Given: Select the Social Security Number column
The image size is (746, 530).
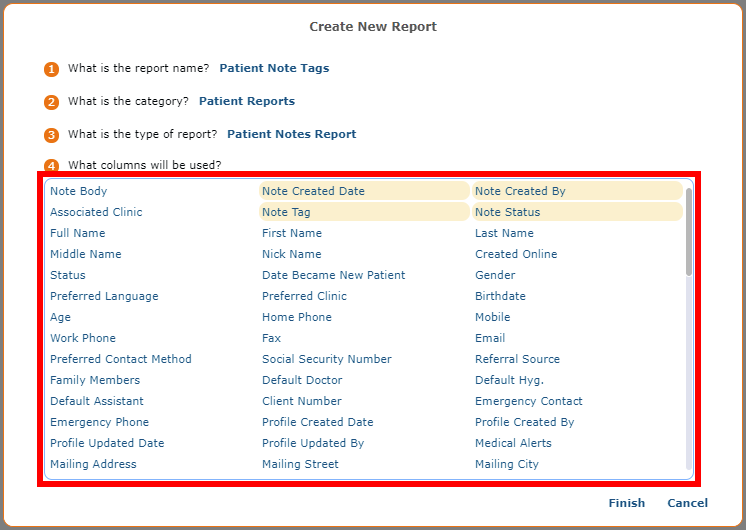Looking at the screenshot, I should point(327,359).
